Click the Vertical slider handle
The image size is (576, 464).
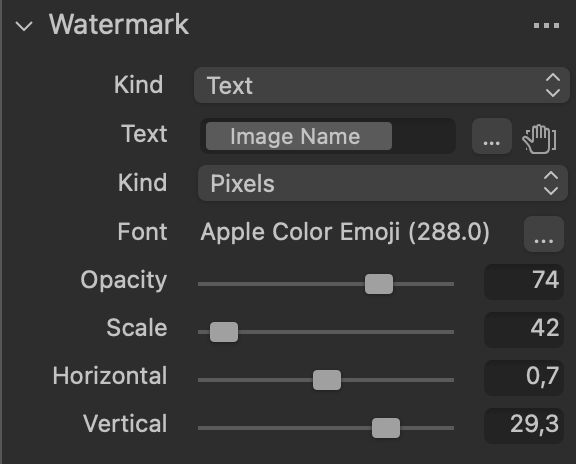[386, 428]
